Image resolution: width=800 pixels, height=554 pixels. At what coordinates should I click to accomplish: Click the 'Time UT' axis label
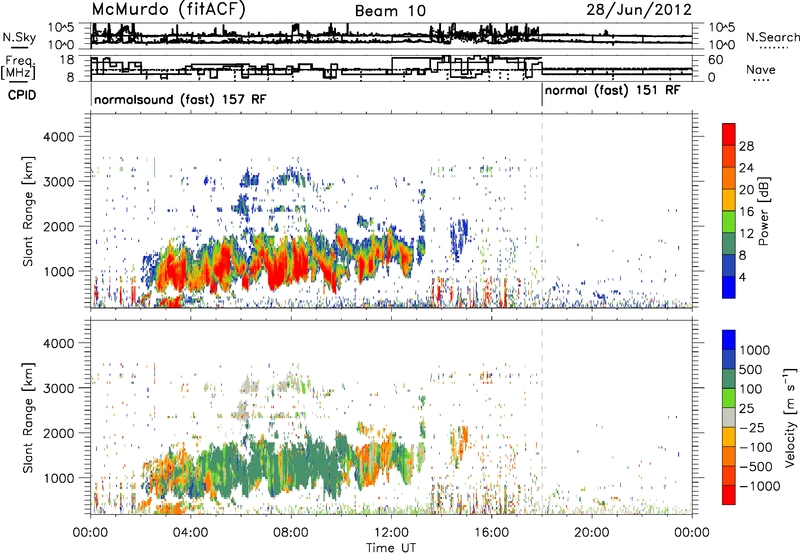[391, 548]
